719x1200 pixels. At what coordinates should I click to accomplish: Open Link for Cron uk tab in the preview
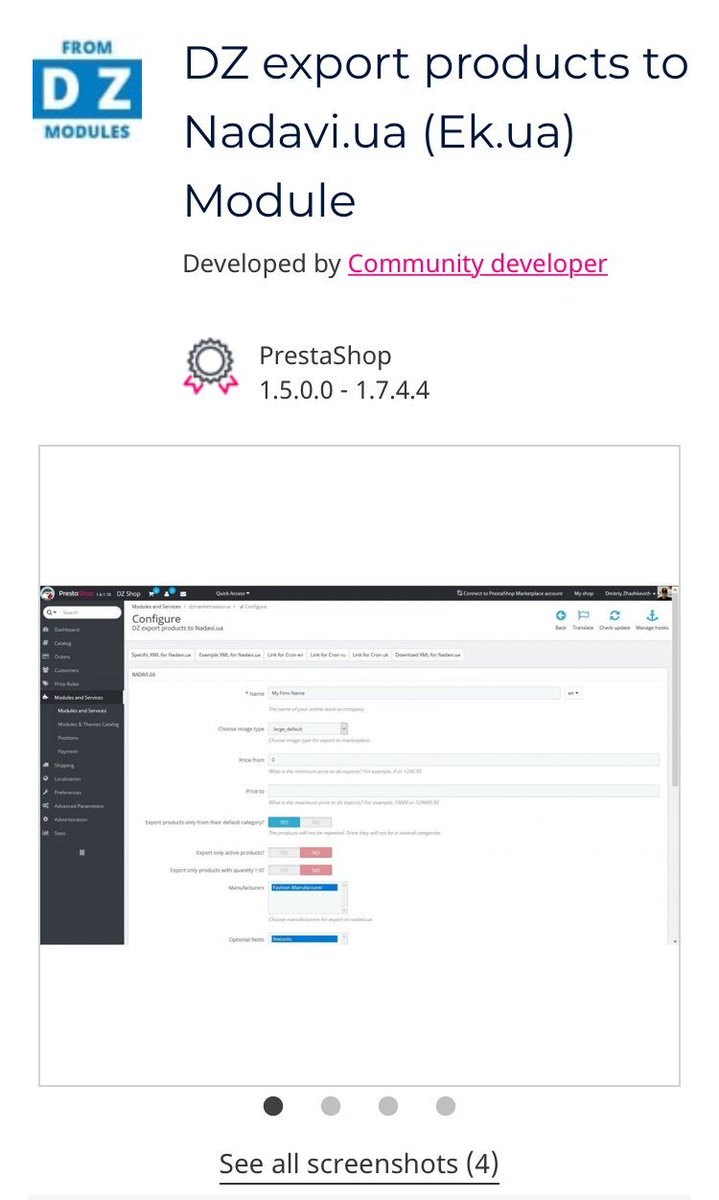tap(370, 654)
